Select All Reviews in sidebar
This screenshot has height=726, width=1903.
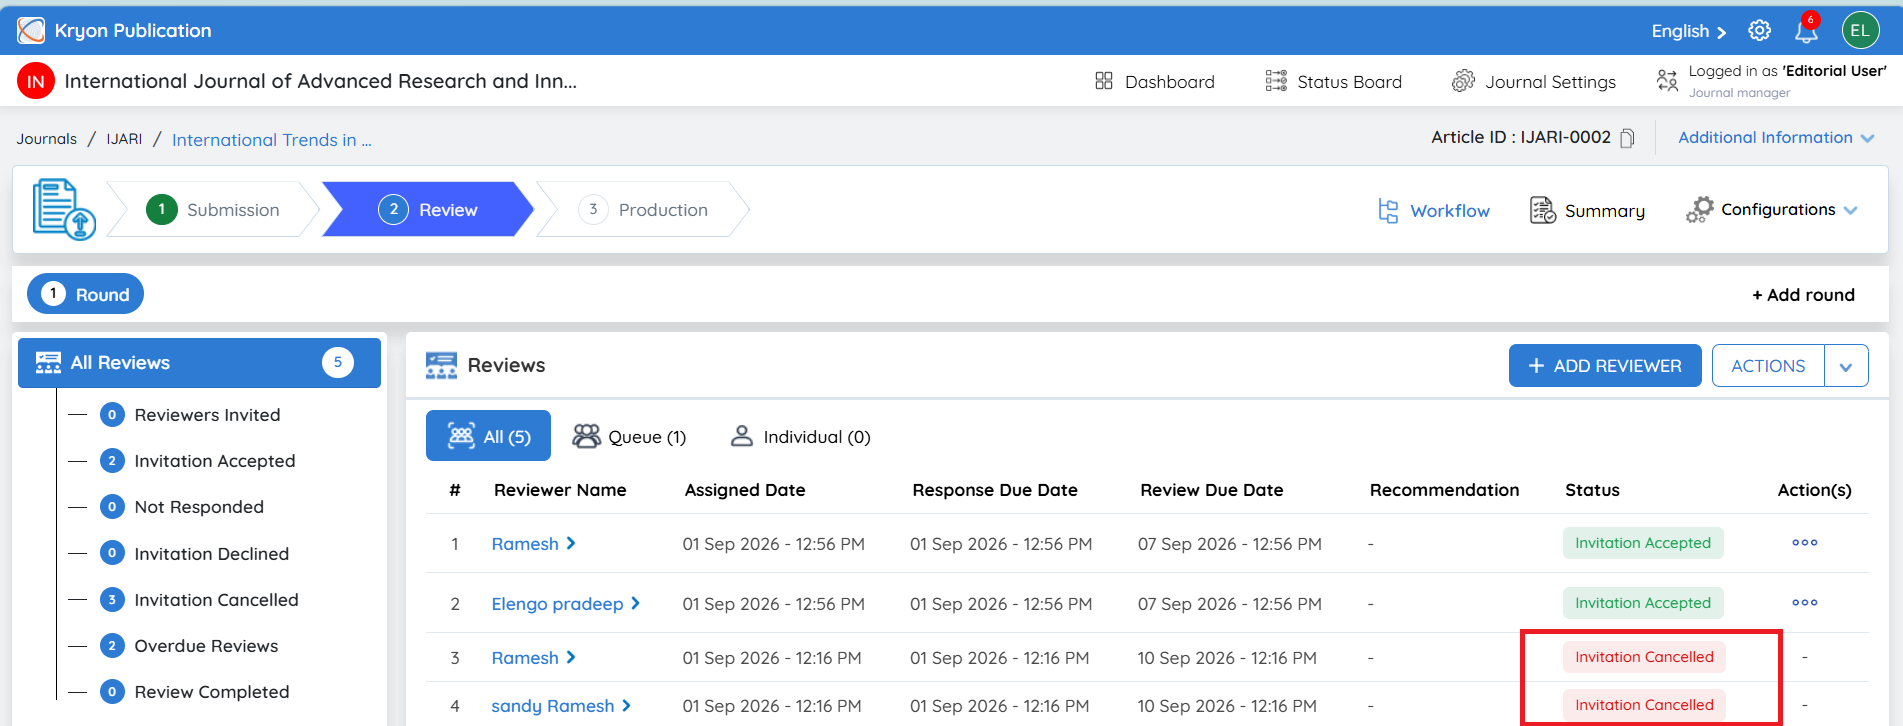point(199,363)
